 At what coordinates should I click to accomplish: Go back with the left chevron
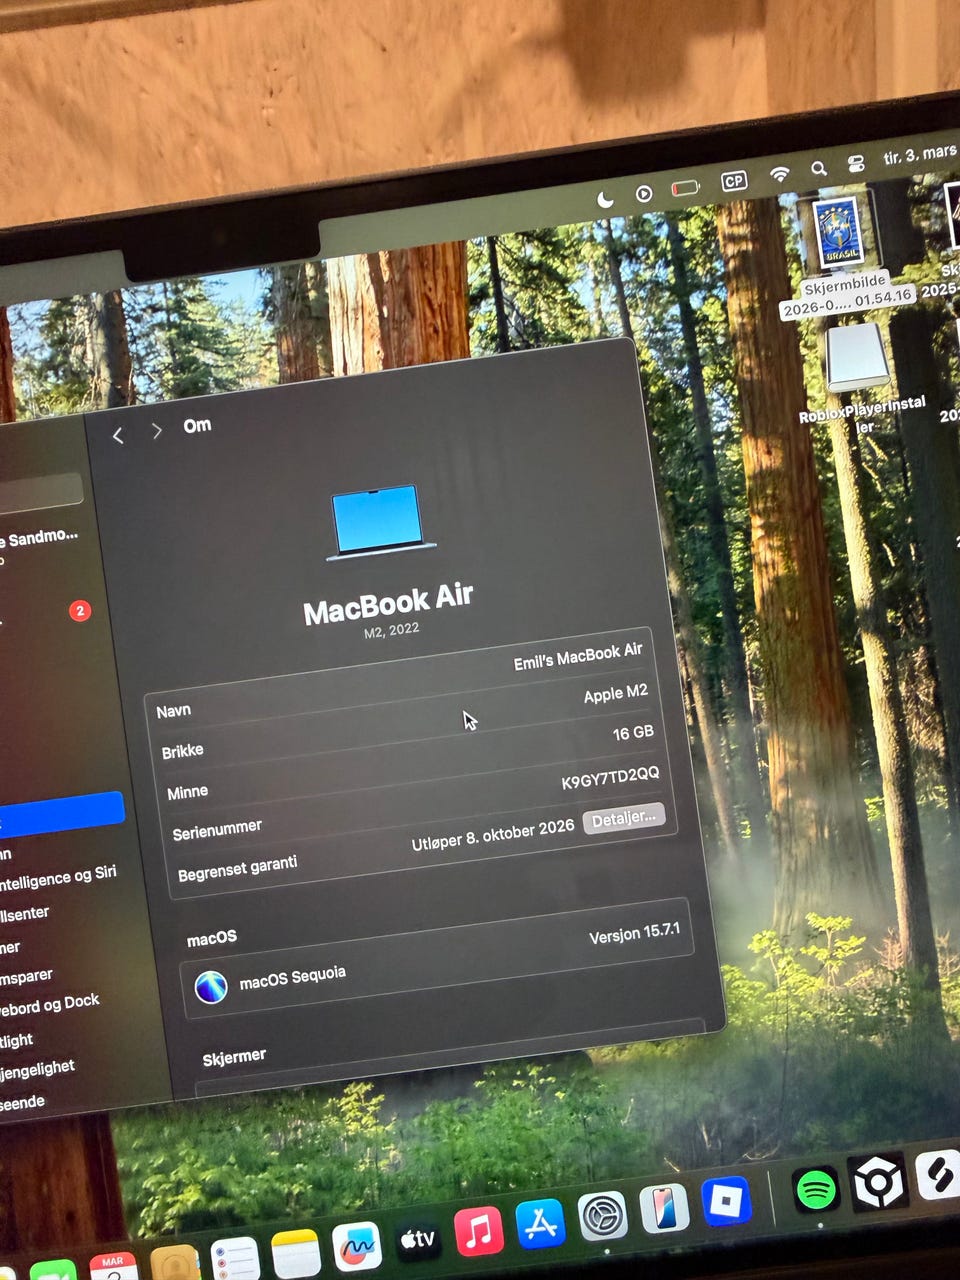click(x=118, y=435)
